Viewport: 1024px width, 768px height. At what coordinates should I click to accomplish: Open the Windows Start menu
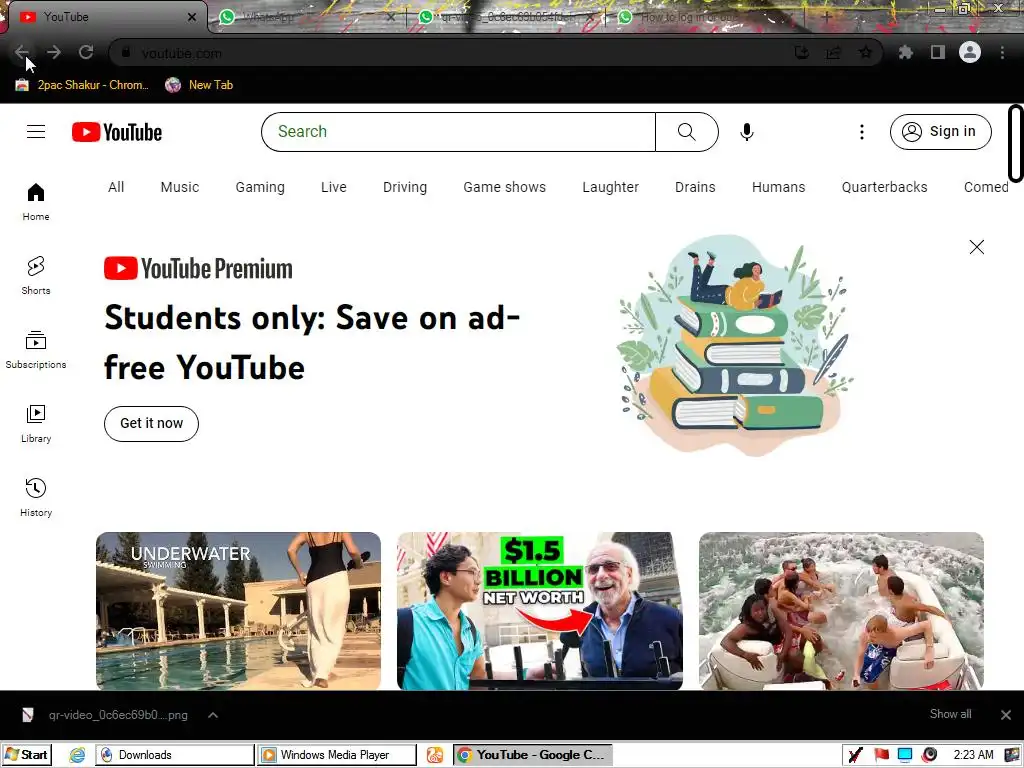(x=27, y=755)
